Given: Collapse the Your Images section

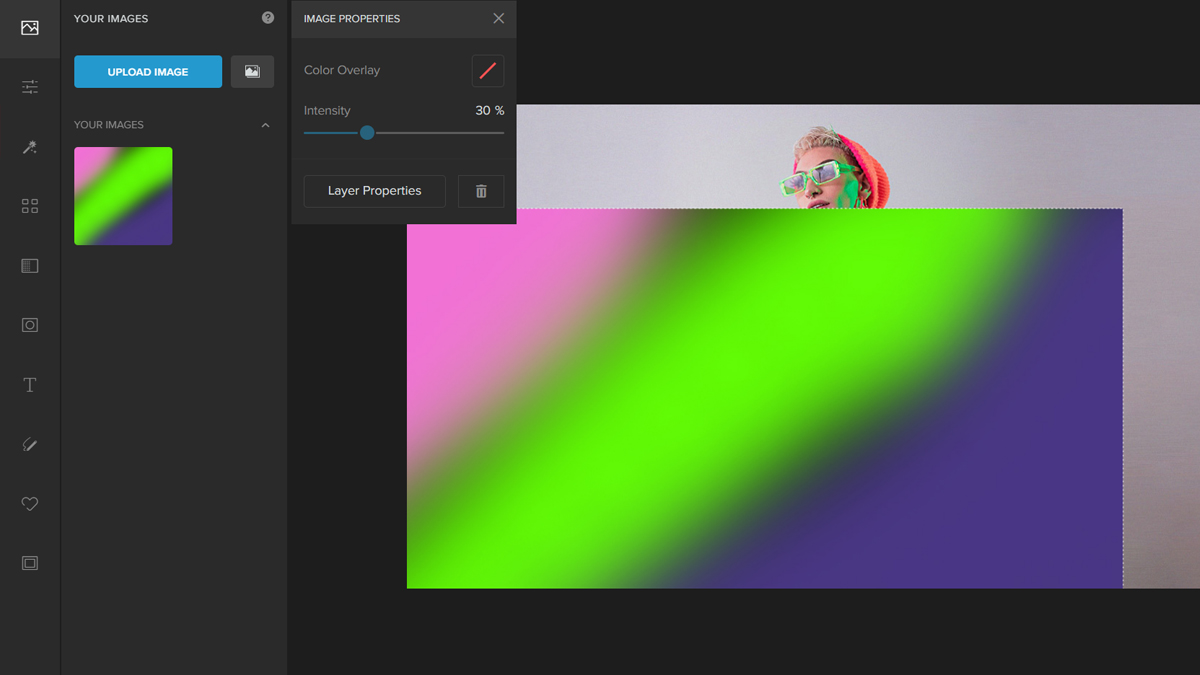Looking at the screenshot, I should tap(265, 125).
